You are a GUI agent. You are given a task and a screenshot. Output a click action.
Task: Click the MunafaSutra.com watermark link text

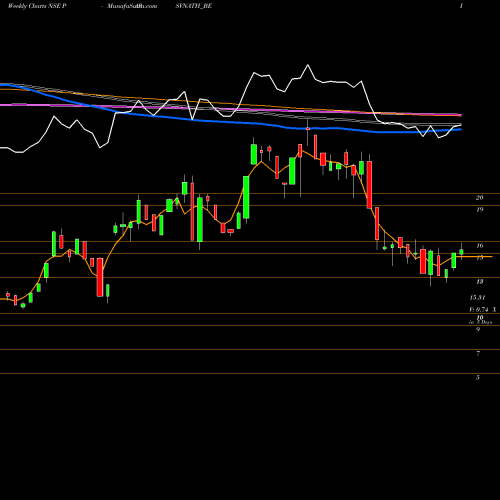point(132,6)
